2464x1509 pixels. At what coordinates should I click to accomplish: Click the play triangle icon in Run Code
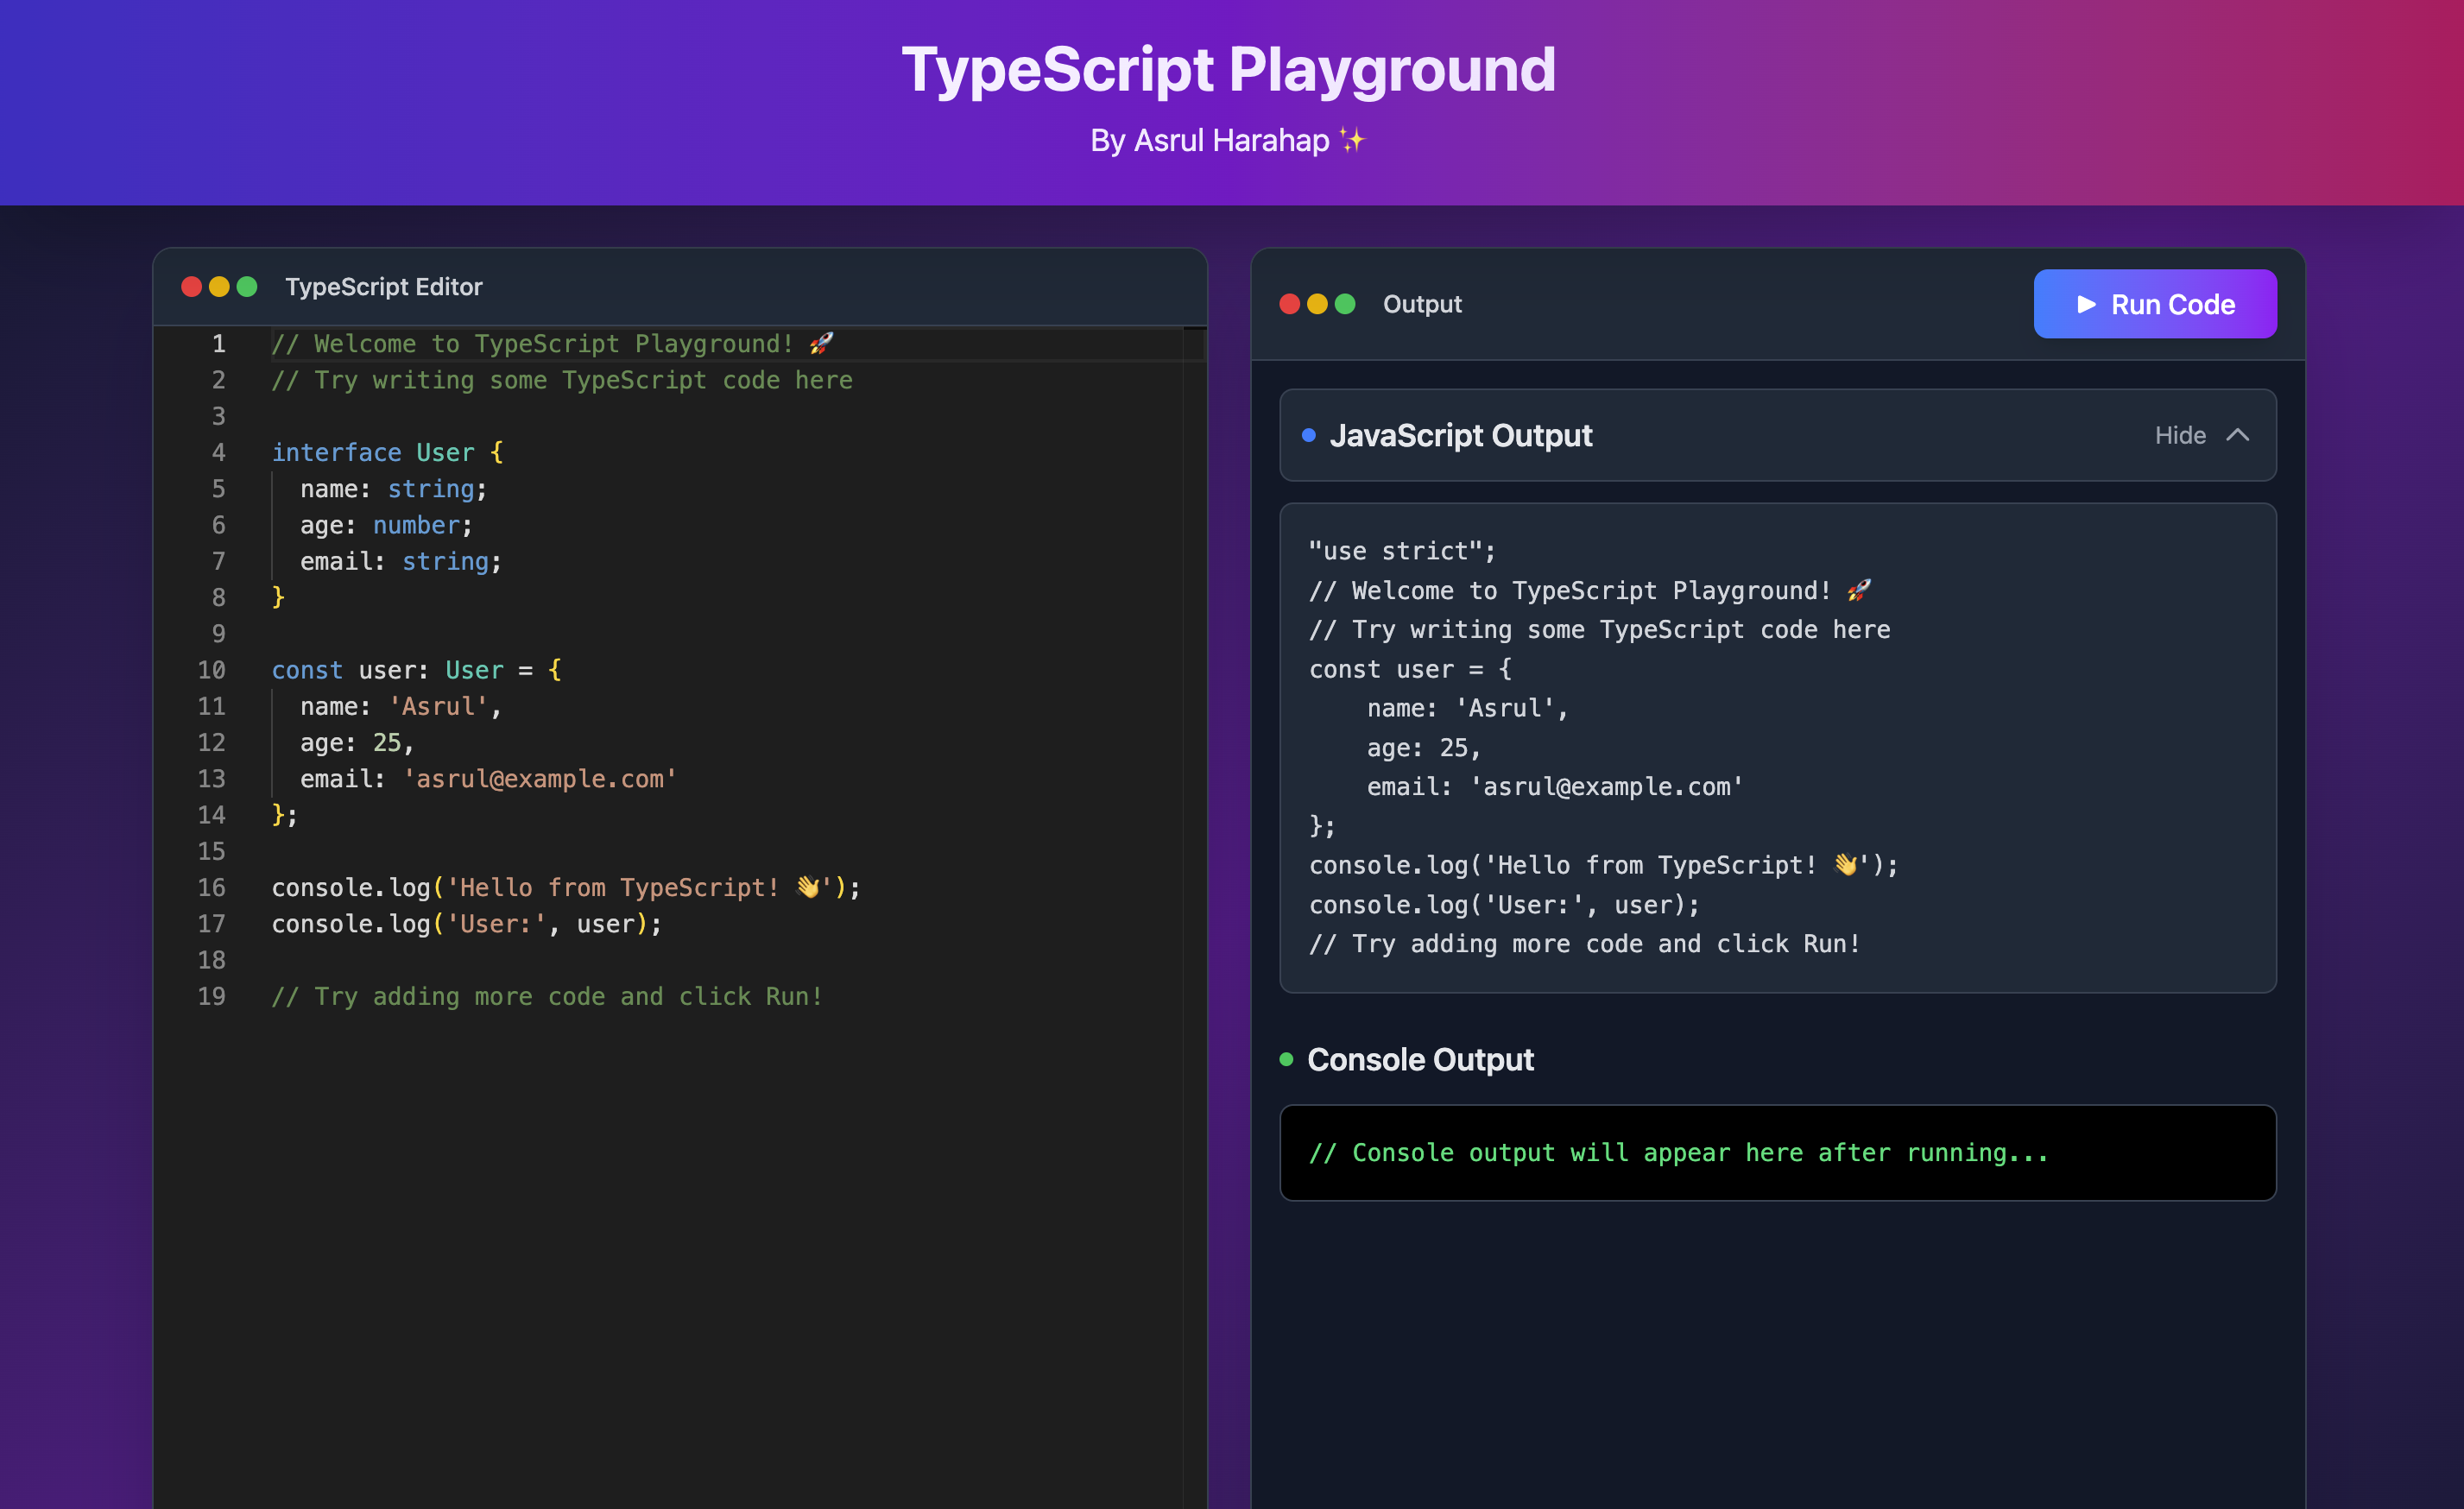click(x=2086, y=304)
